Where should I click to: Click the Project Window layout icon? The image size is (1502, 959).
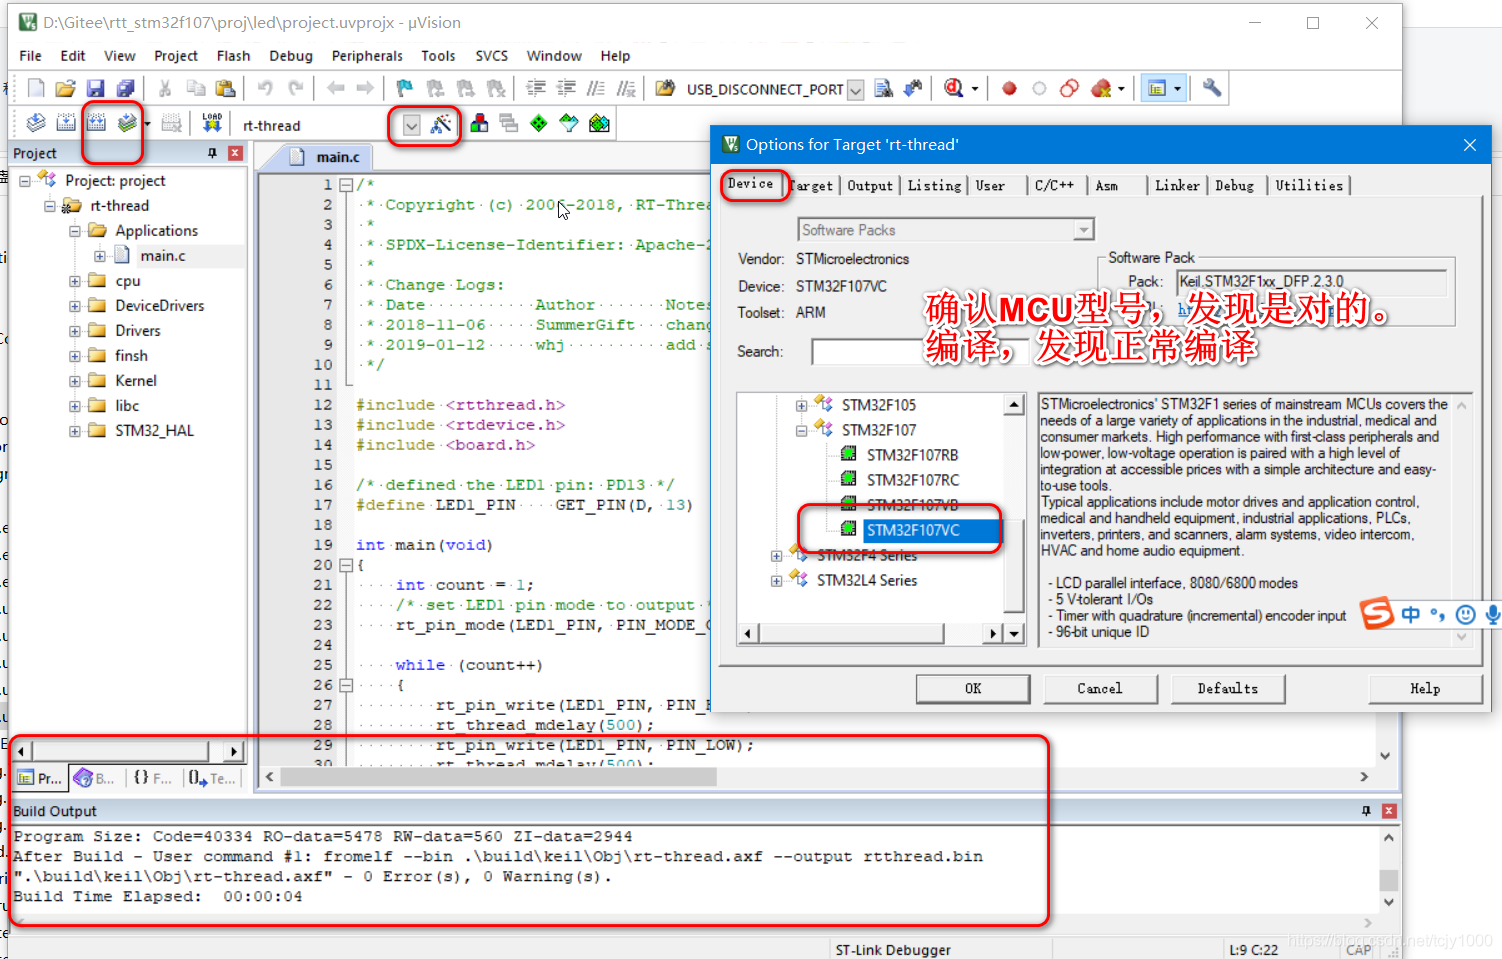[1157, 88]
